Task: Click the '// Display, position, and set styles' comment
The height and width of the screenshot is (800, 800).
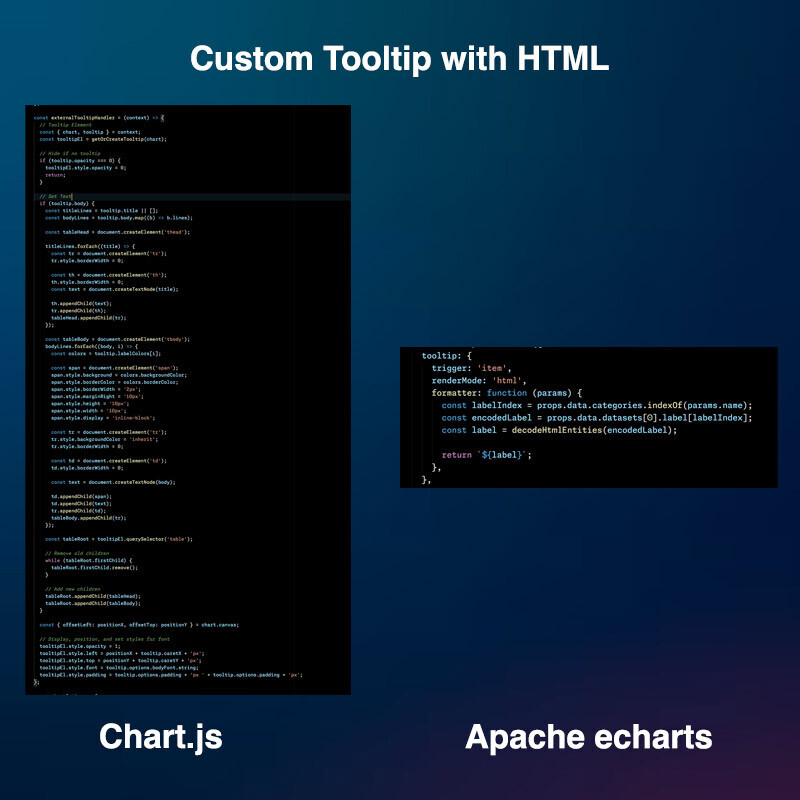Action: coord(105,639)
